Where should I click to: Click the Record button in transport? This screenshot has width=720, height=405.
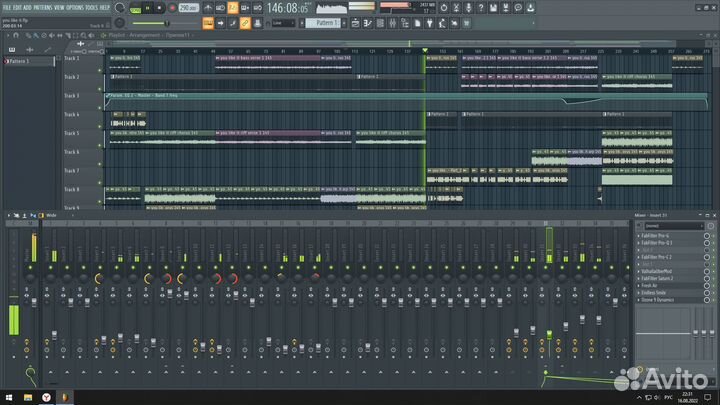point(171,8)
